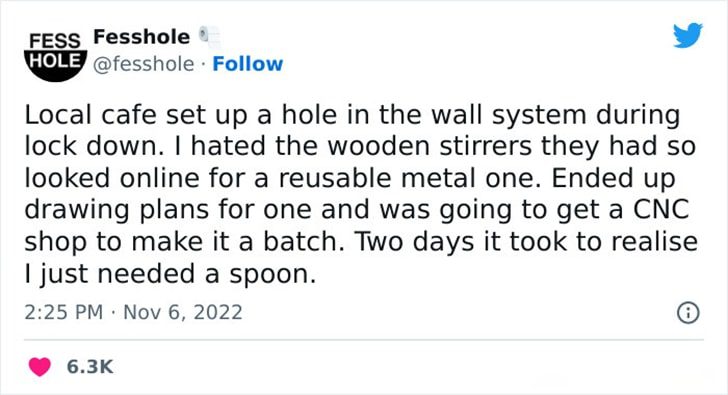
Task: Open the tweet info circle icon
Action: point(688,312)
